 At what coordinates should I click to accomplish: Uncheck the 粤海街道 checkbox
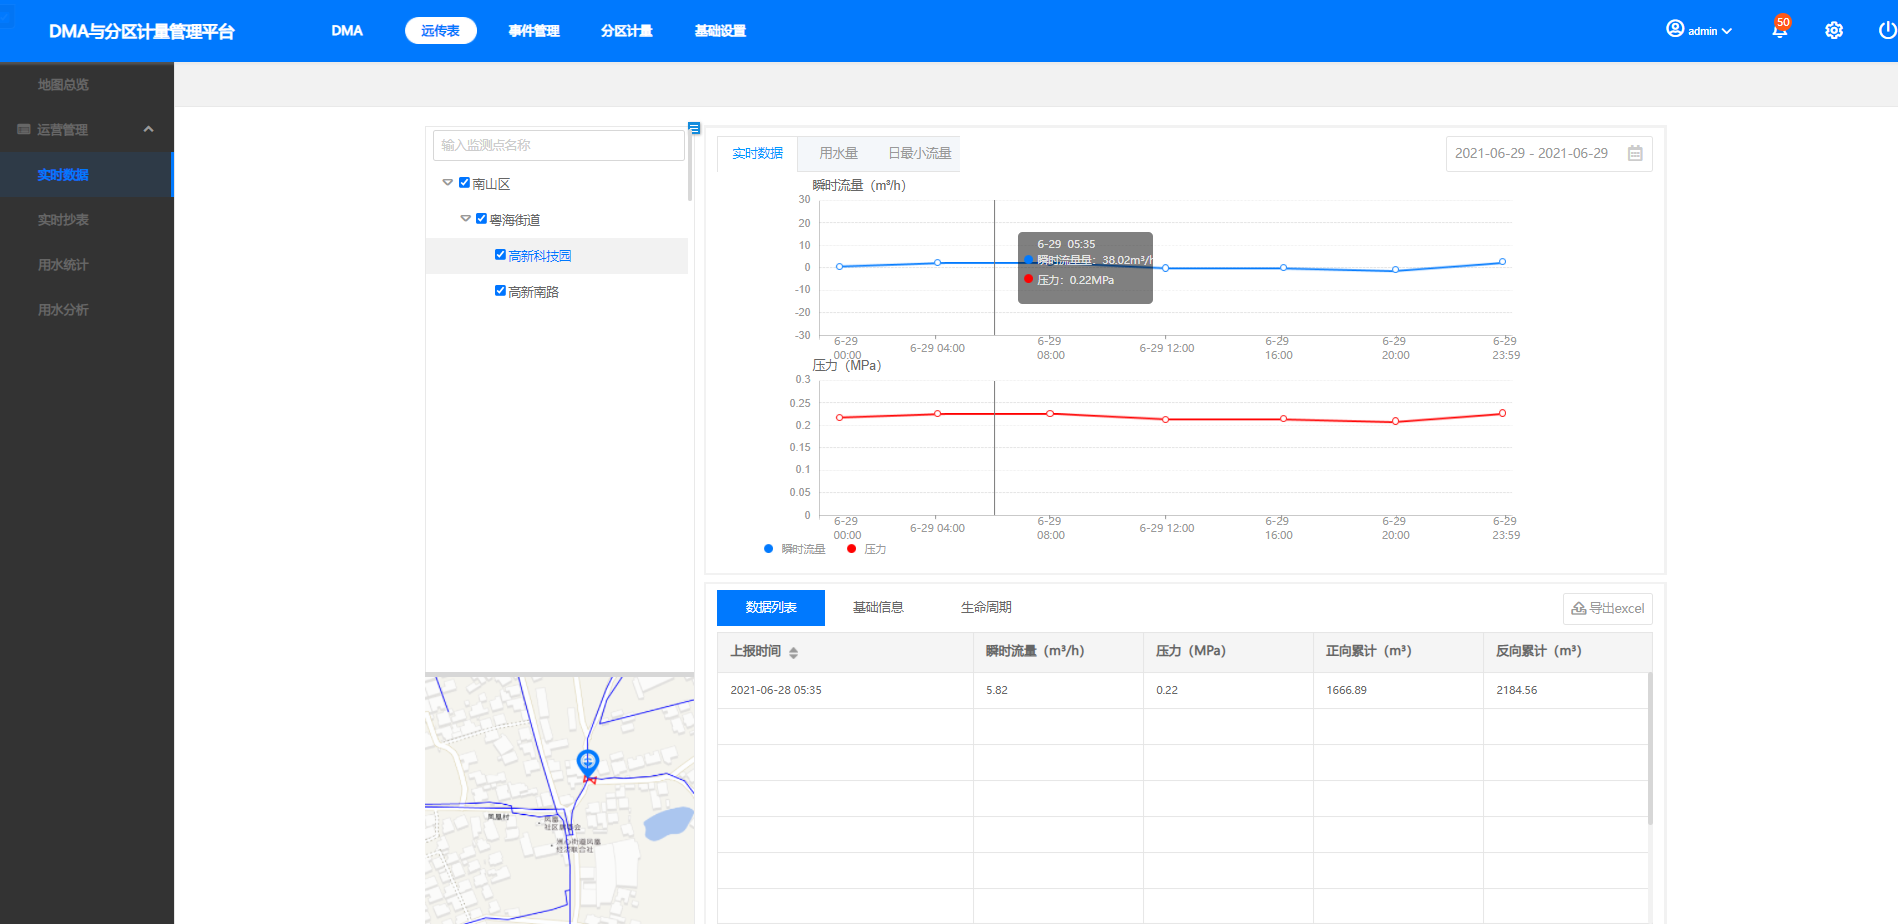481,219
